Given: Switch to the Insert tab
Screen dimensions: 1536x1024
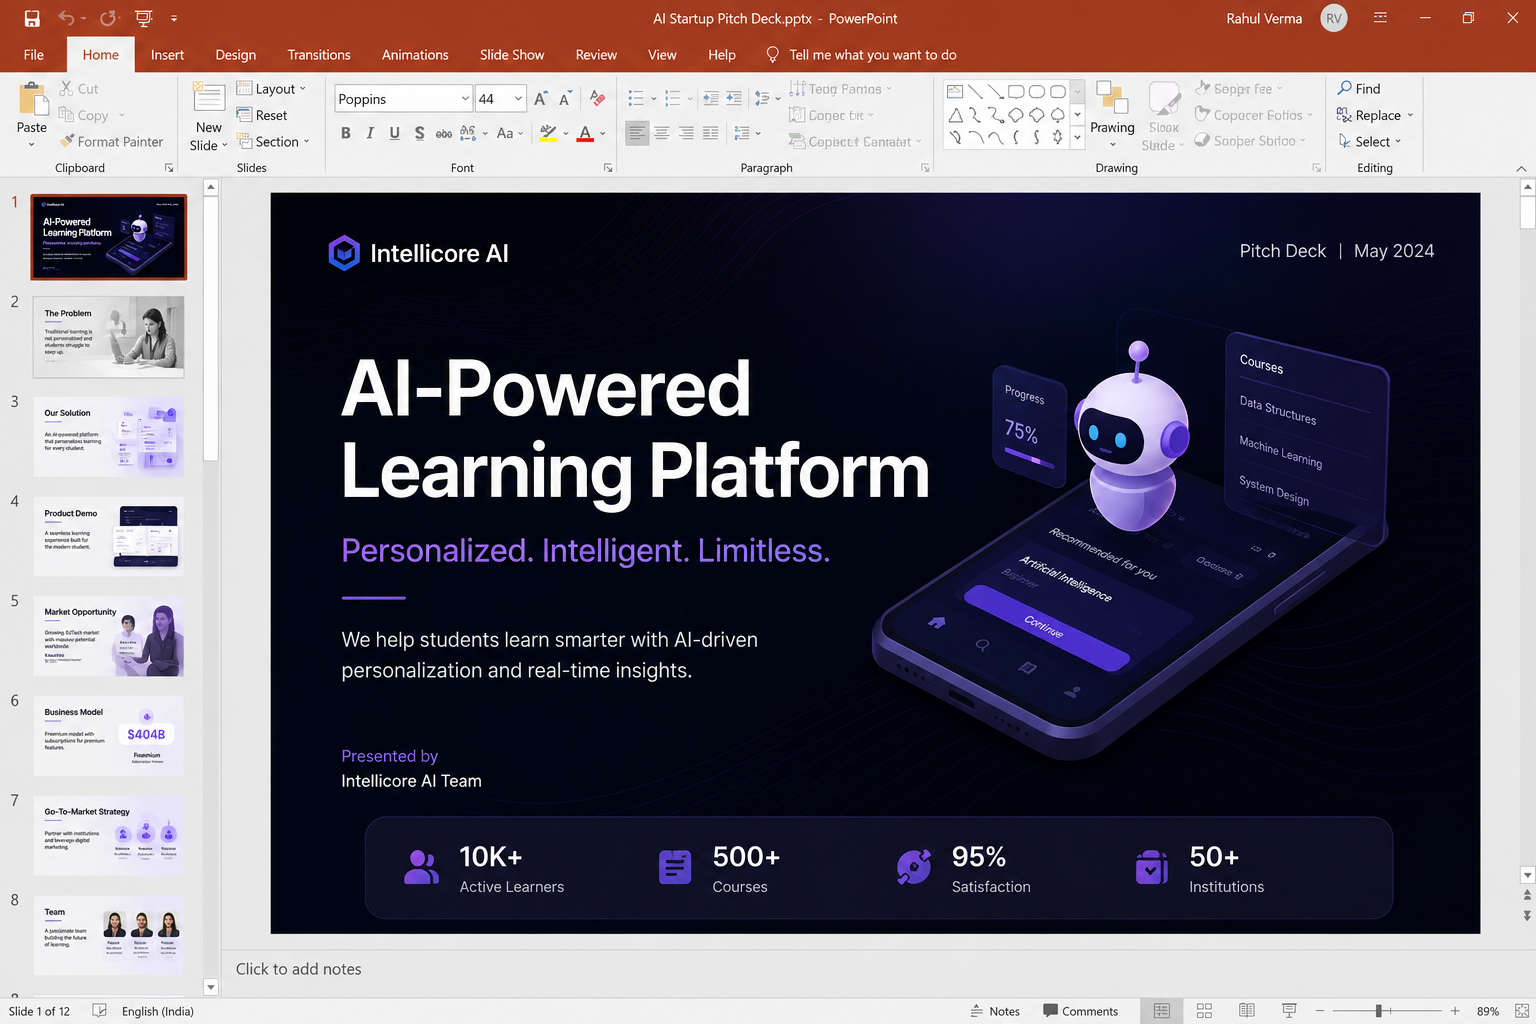Looking at the screenshot, I should click(167, 55).
